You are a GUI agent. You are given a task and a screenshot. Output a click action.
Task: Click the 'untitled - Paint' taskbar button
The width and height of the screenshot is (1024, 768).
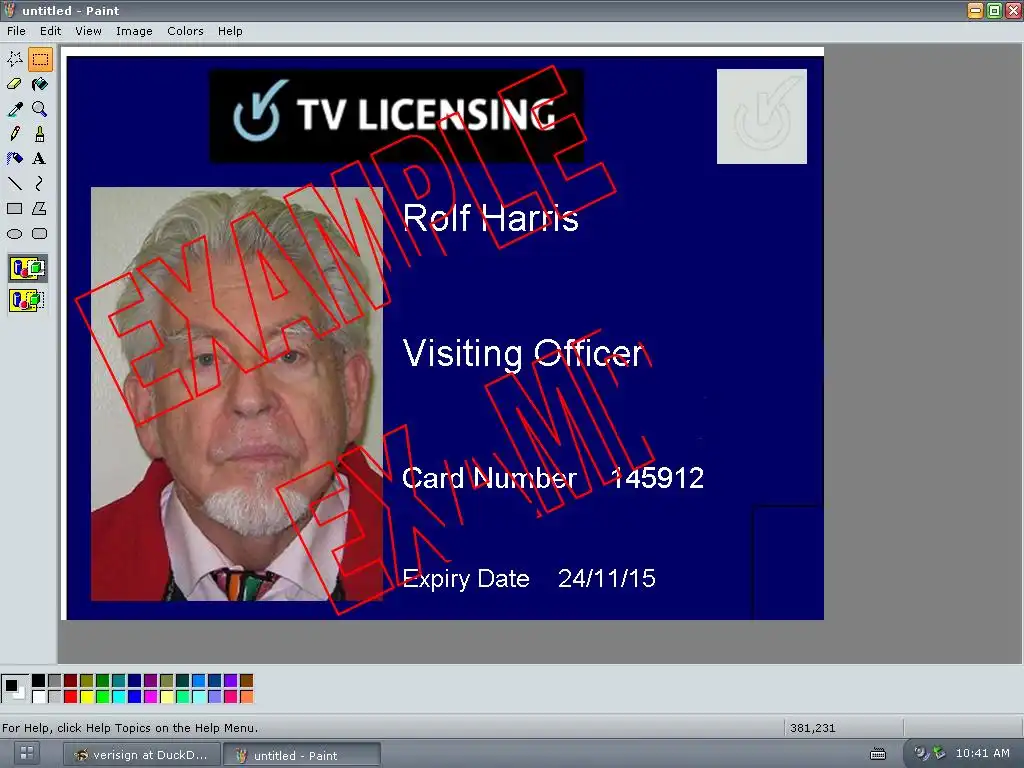pos(302,755)
